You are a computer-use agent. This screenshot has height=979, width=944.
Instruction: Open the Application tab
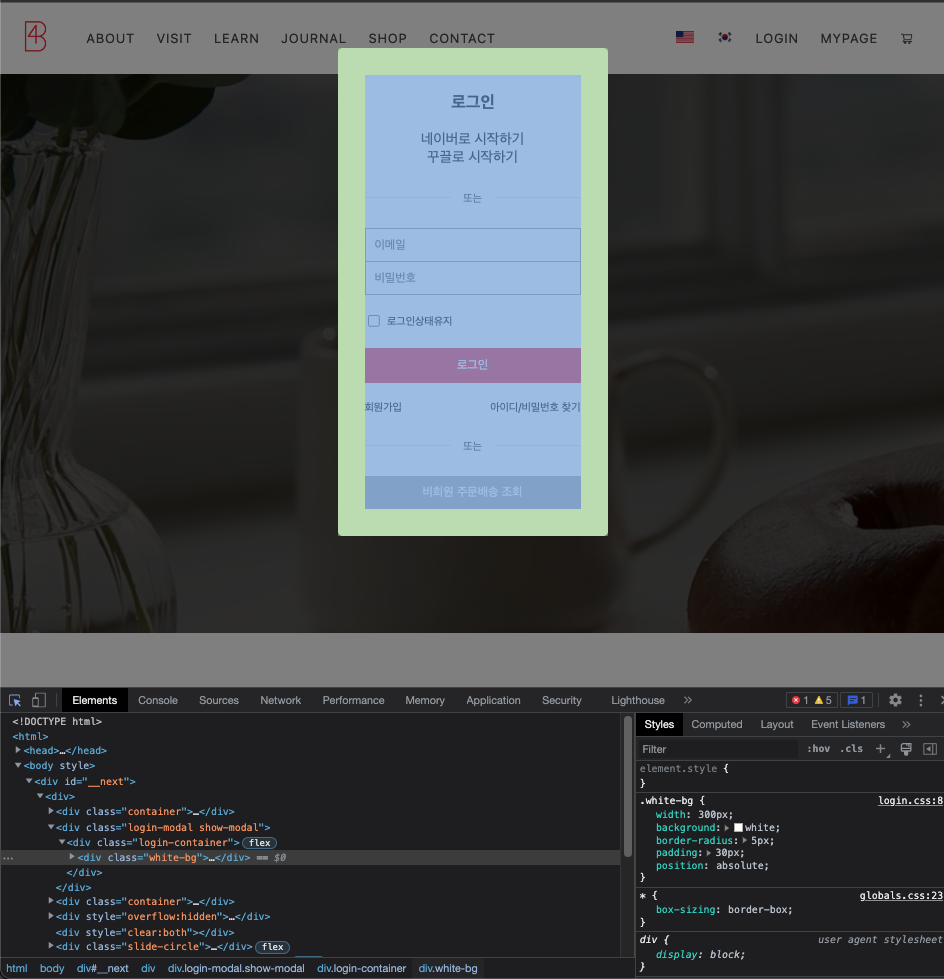point(493,701)
